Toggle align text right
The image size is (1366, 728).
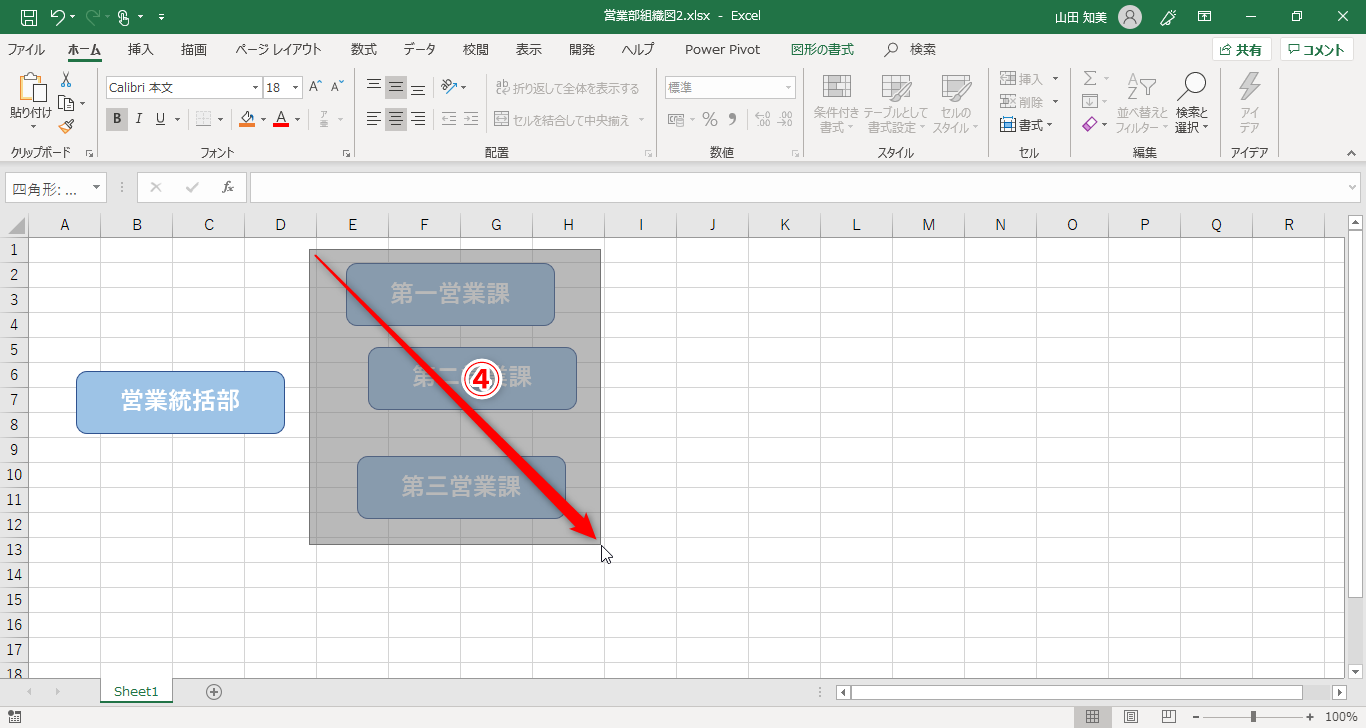[418, 119]
